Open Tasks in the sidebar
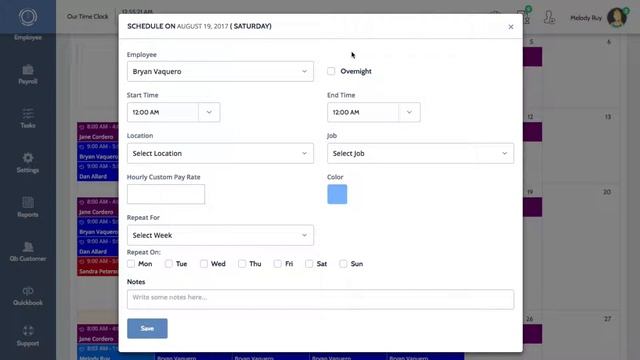Screen dimensions: 640x360 click(x=28, y=119)
